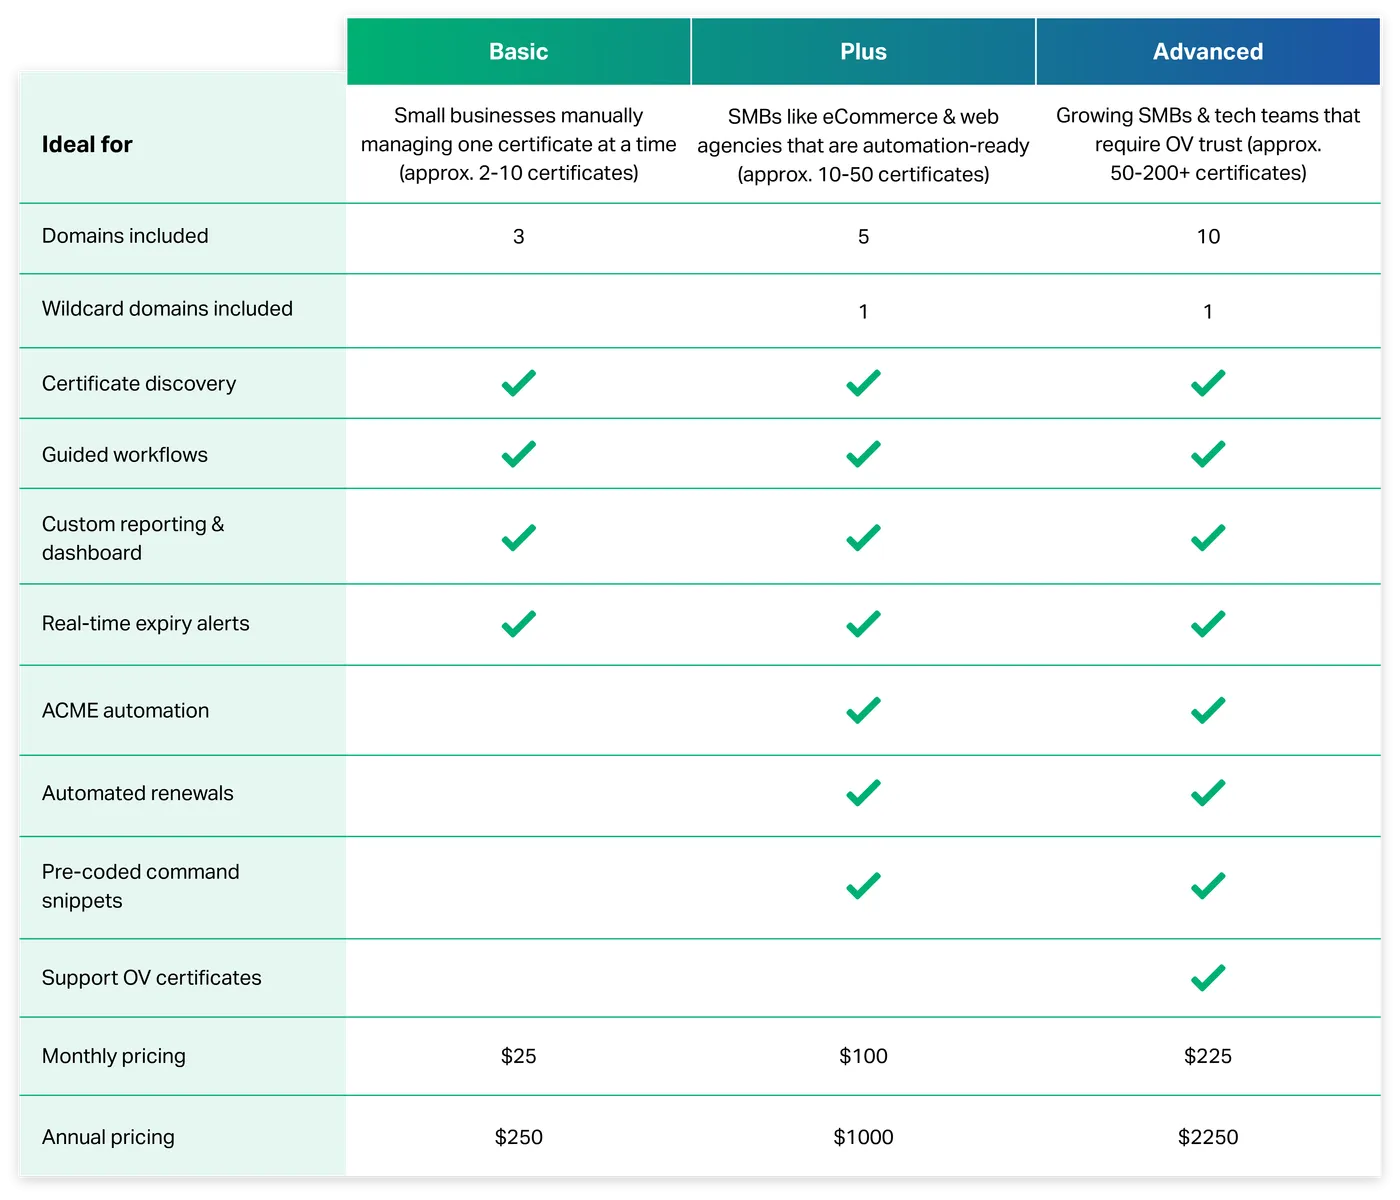
Task: Click the Advanced plan Support OV certificates checkmark
Action: click(x=1208, y=977)
